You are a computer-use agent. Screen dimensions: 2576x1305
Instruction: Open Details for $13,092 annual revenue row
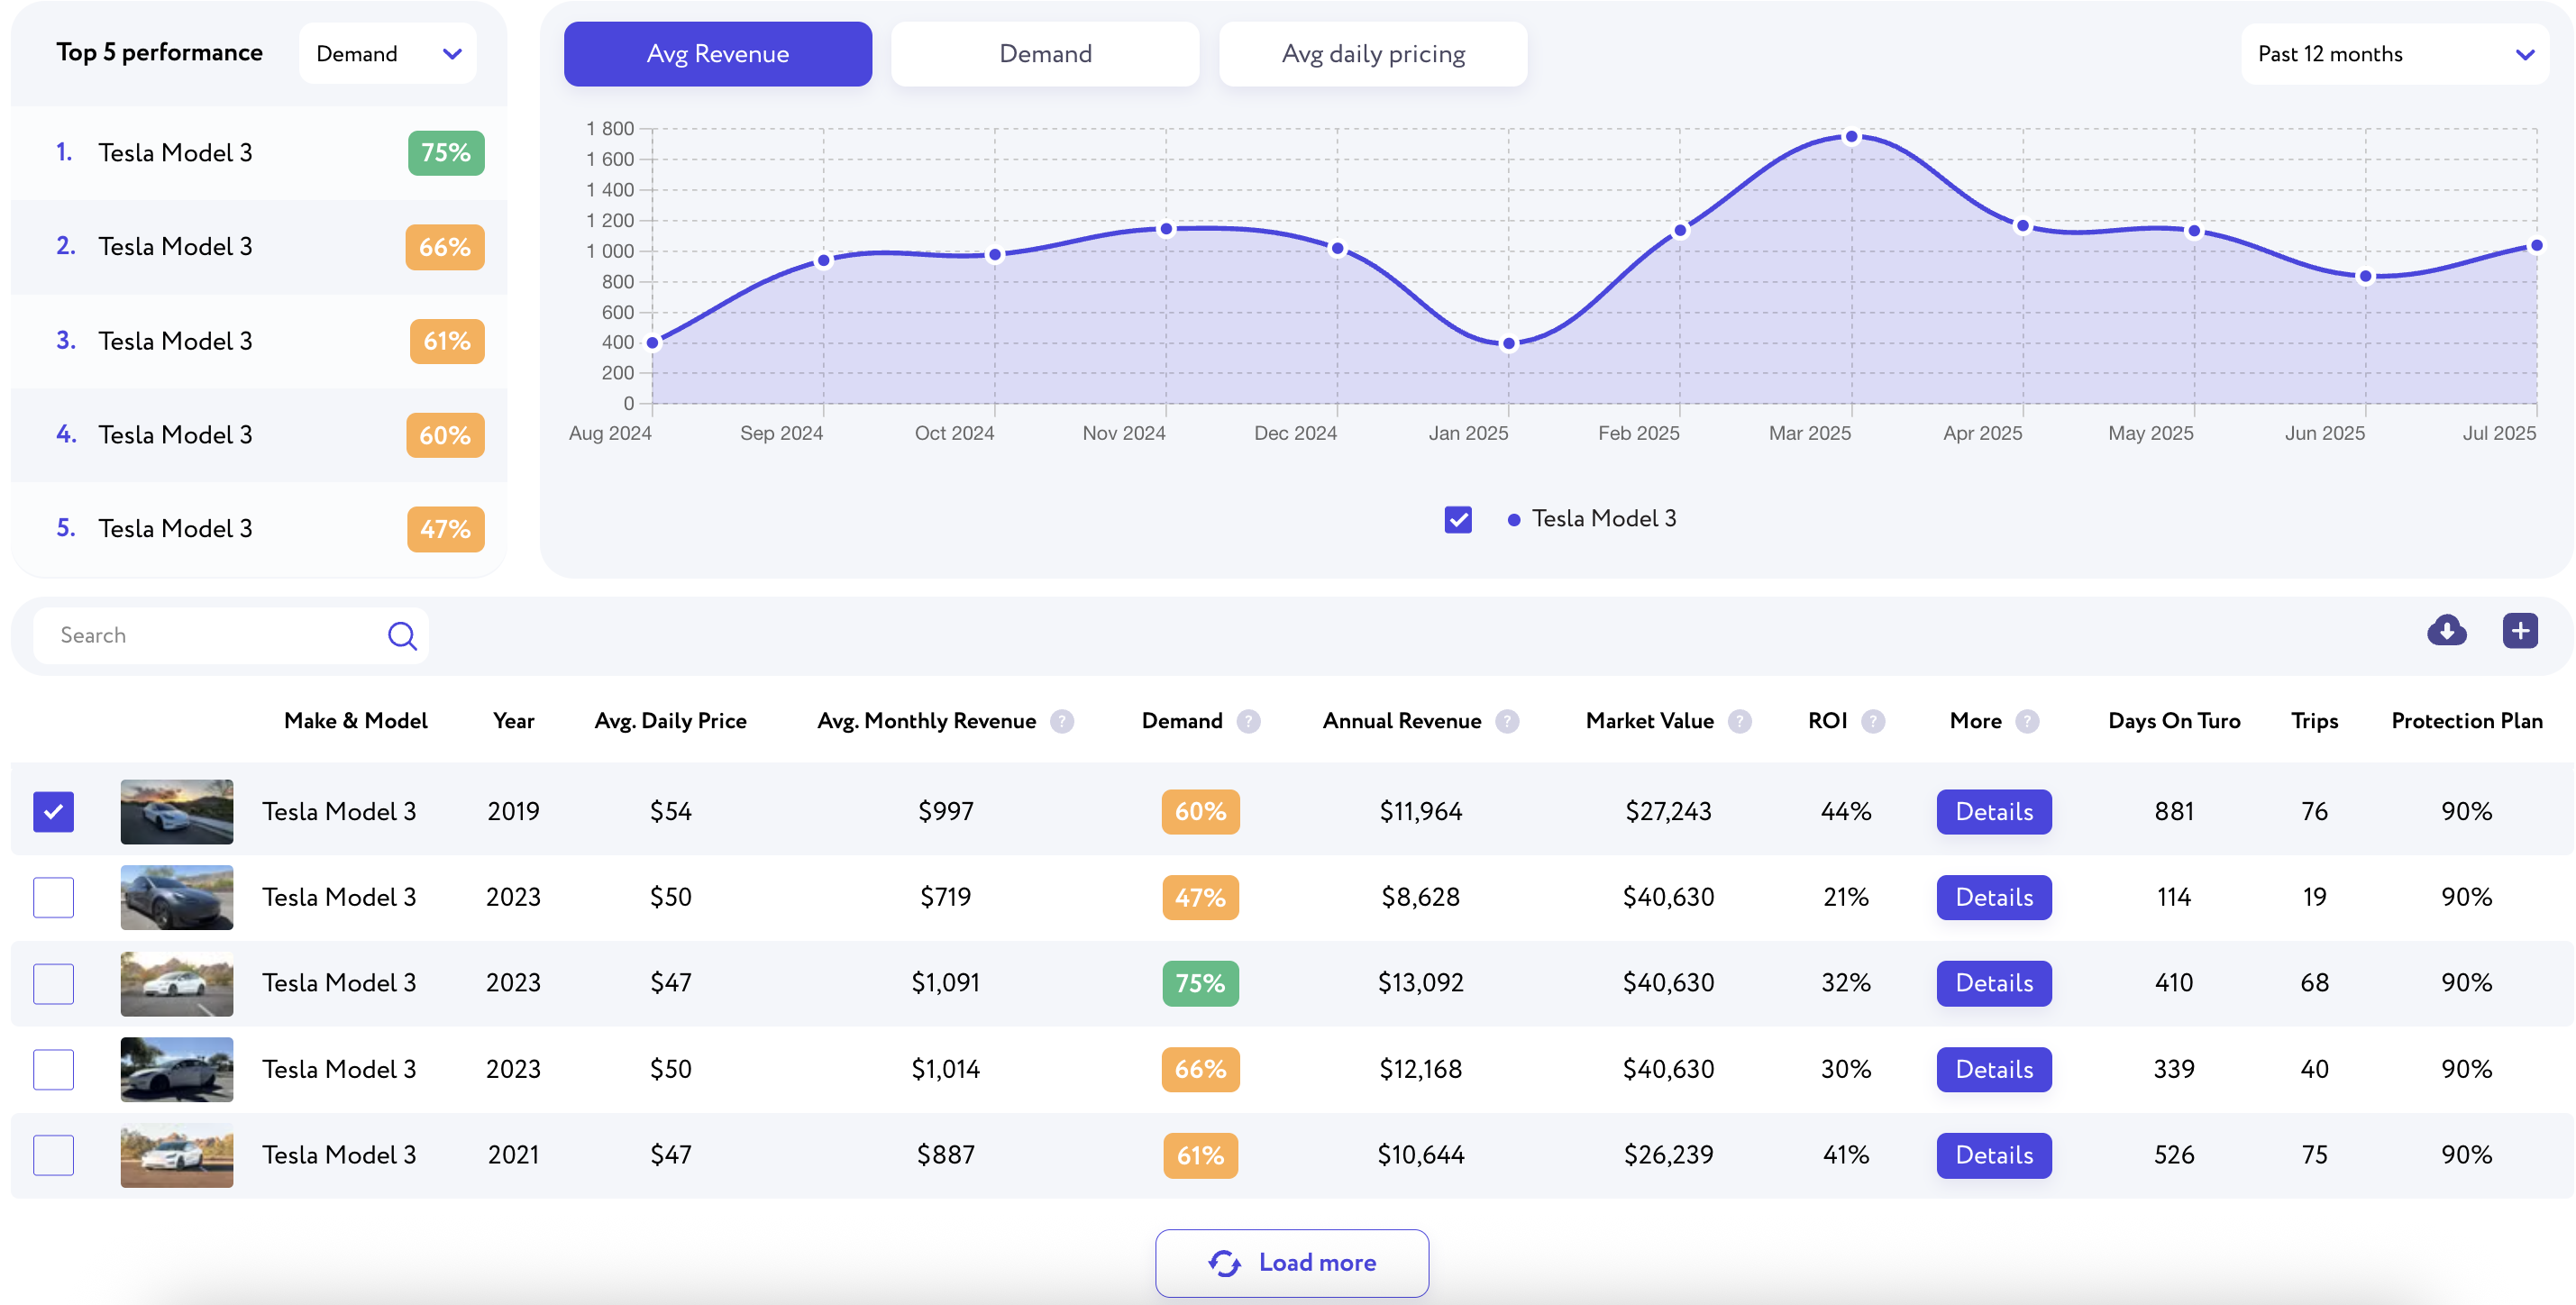(1994, 983)
